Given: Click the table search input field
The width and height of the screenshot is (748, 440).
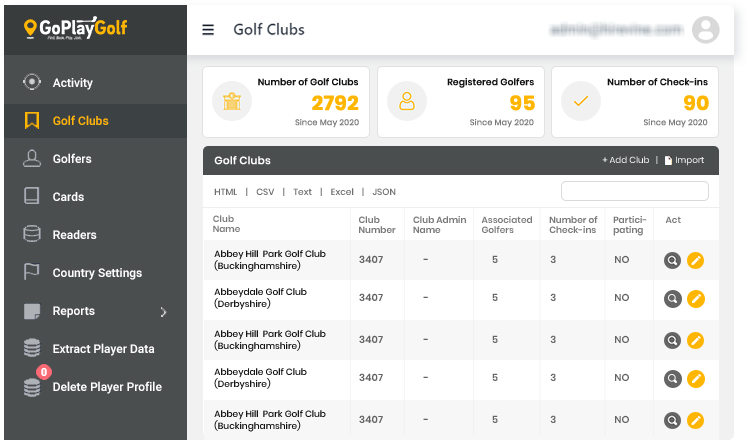Looking at the screenshot, I should [x=635, y=191].
